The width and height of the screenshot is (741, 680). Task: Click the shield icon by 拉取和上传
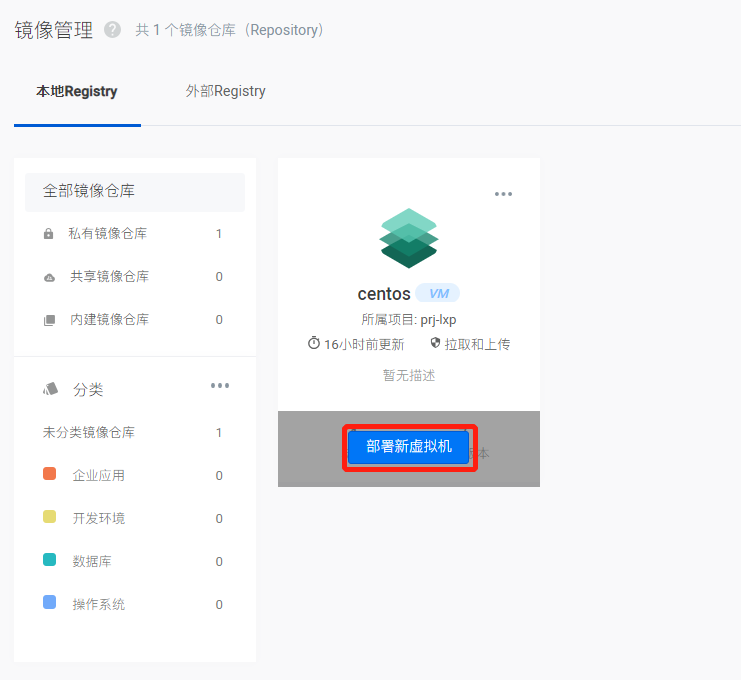point(435,344)
